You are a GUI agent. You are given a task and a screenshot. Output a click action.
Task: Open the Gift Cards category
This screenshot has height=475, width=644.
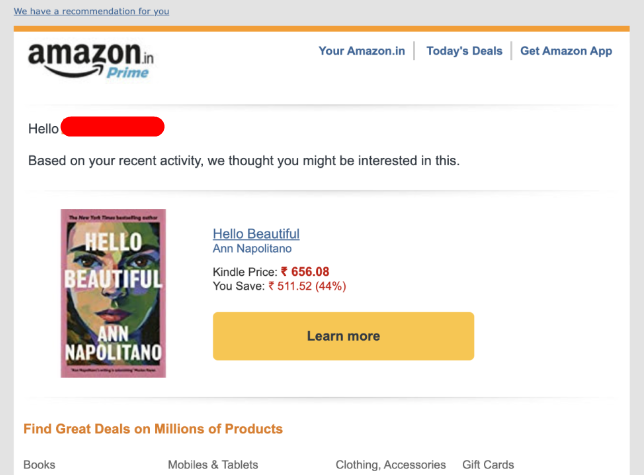(488, 465)
